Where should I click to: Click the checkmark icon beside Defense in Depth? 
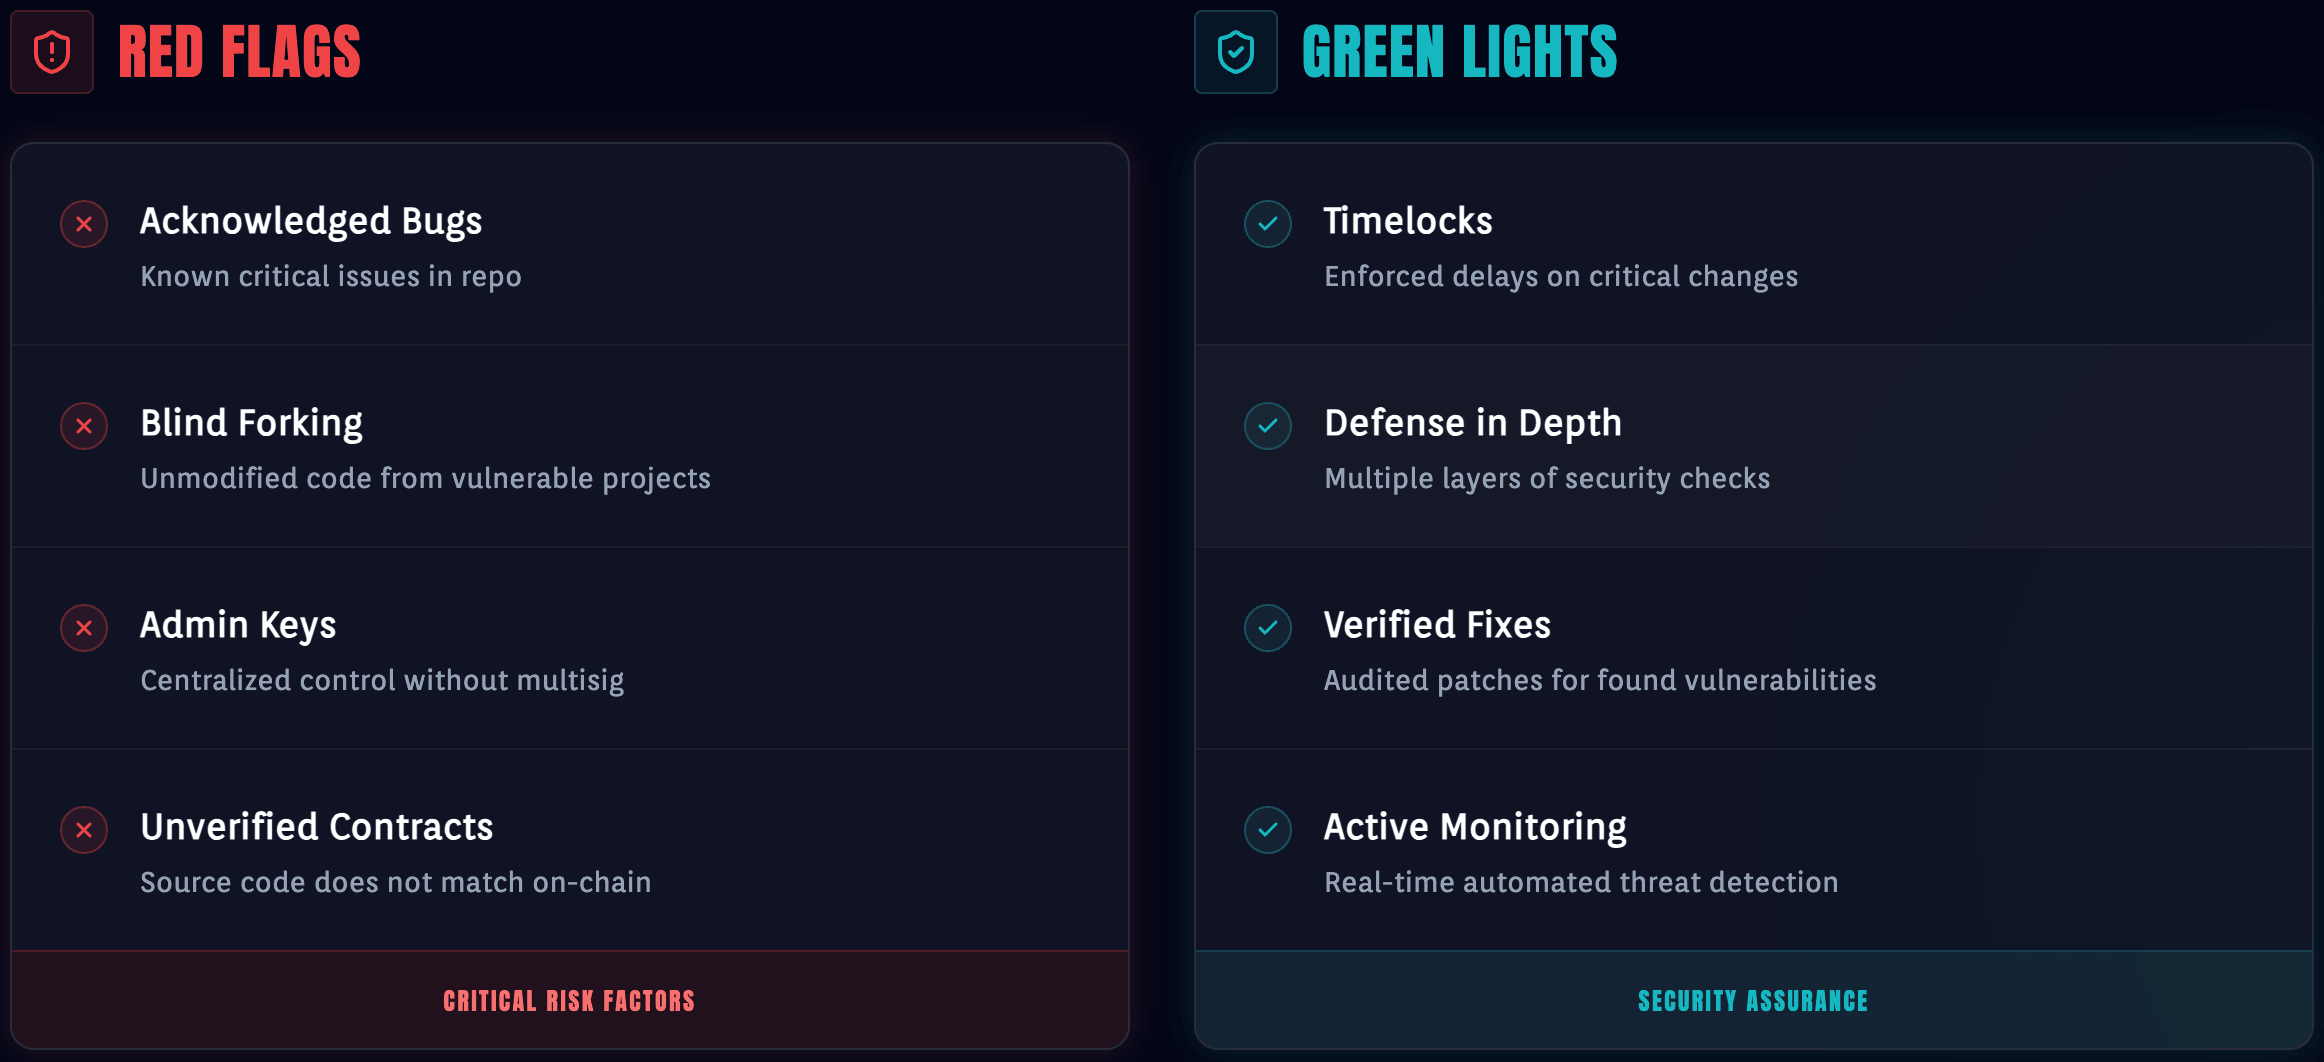click(x=1267, y=426)
